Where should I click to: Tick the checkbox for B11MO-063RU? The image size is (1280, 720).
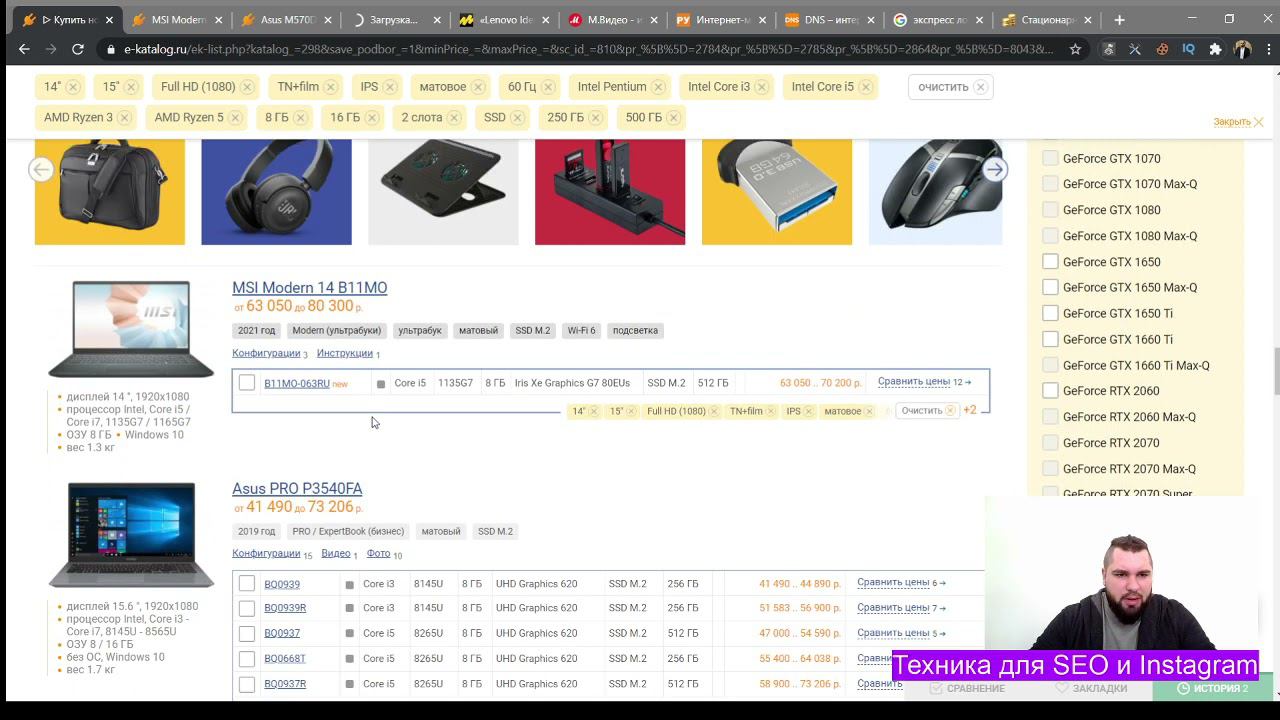click(x=247, y=383)
